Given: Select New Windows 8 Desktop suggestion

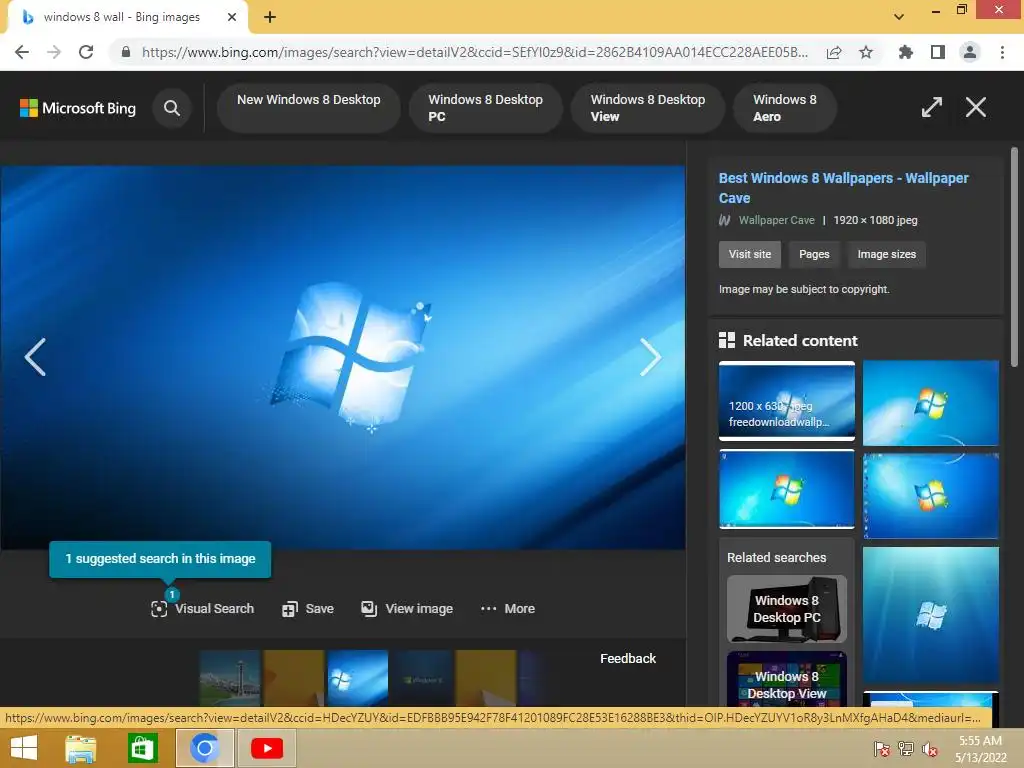Looking at the screenshot, I should click(x=308, y=108).
